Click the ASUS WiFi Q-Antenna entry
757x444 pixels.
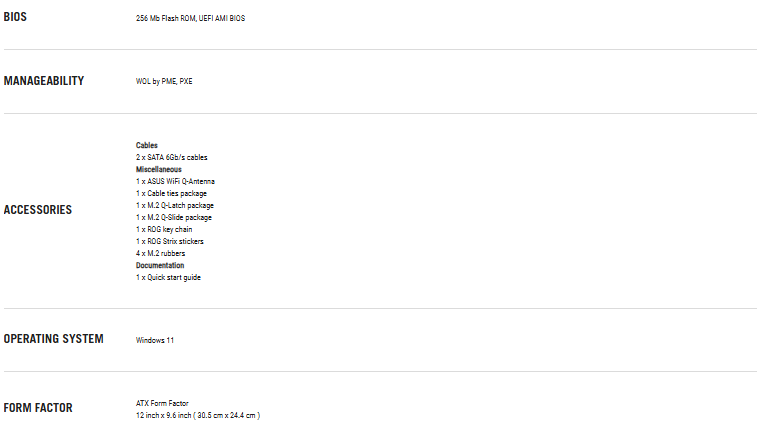(175, 181)
